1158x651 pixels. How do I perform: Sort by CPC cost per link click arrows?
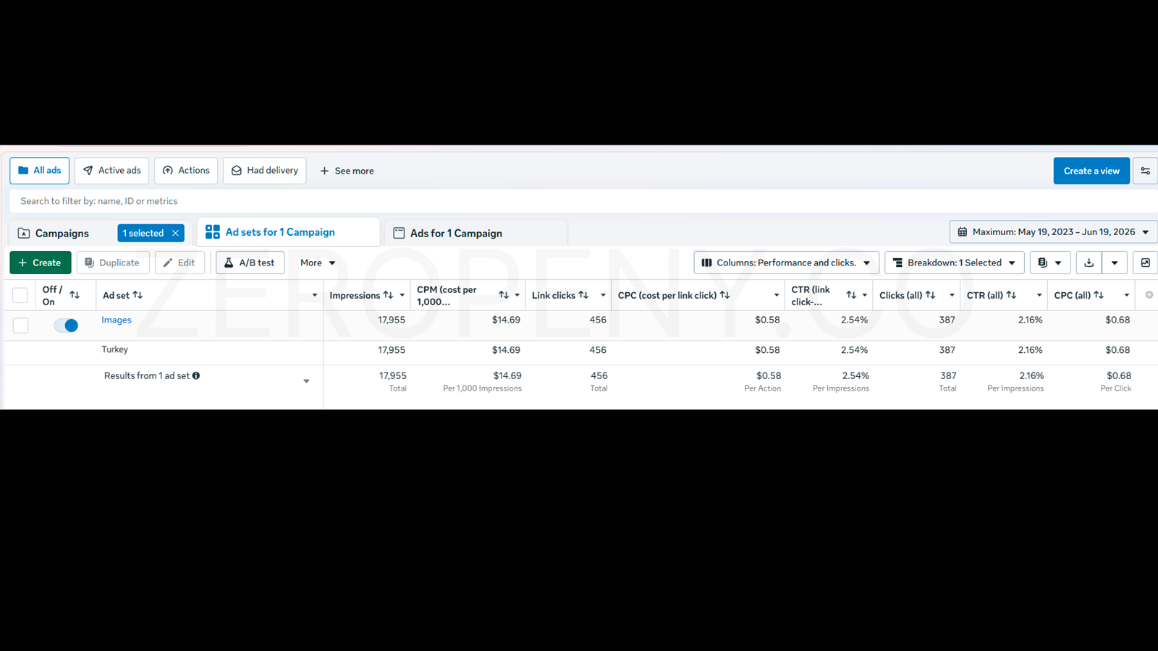[x=725, y=296]
